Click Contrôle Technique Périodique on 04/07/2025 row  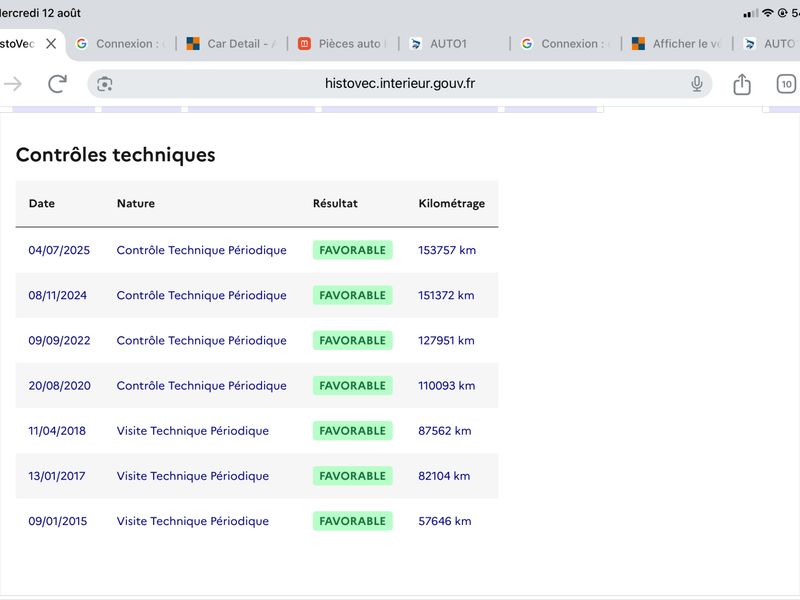tap(202, 250)
